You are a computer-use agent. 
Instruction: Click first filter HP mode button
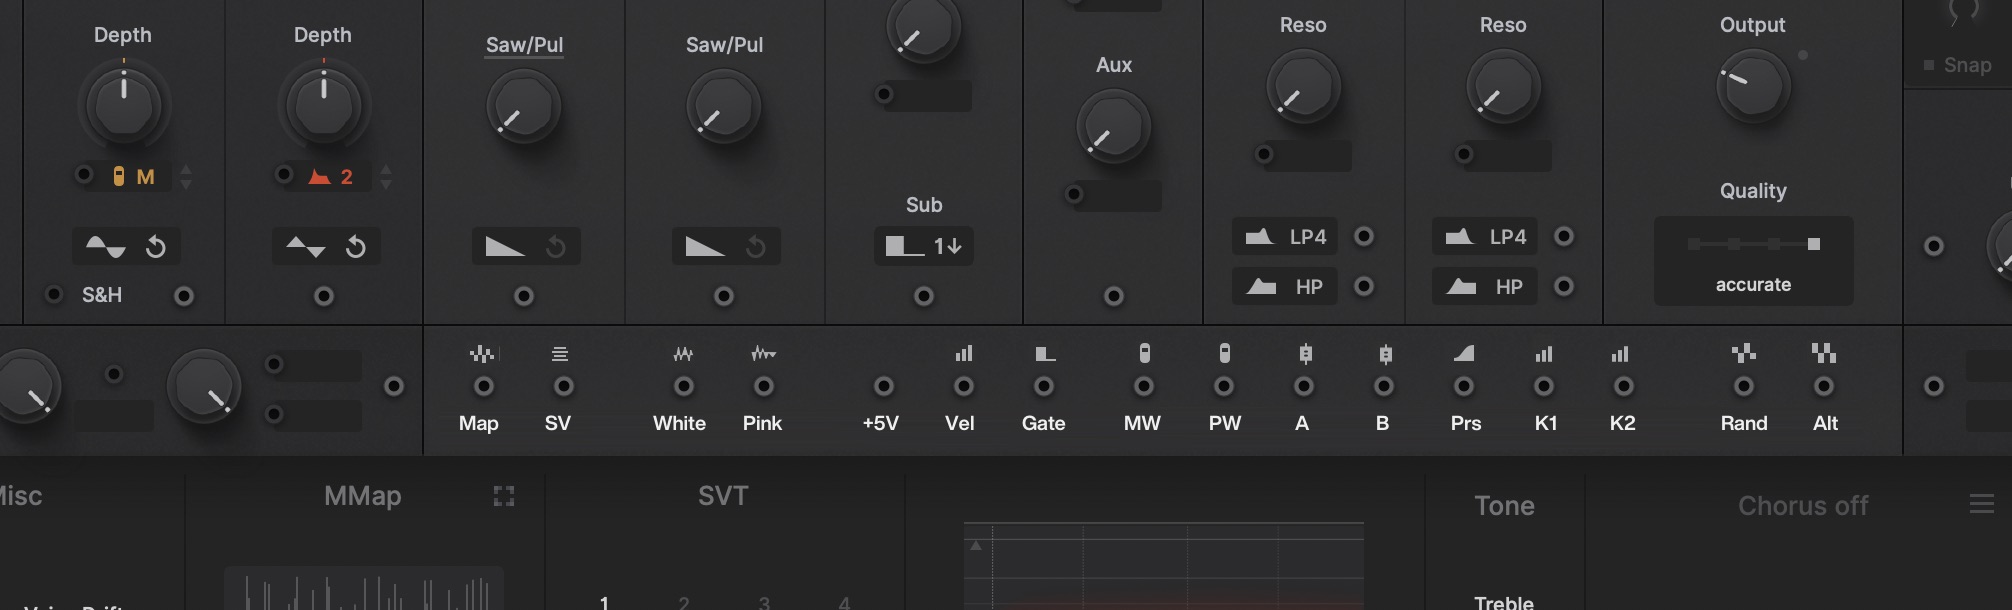[x=1285, y=287]
